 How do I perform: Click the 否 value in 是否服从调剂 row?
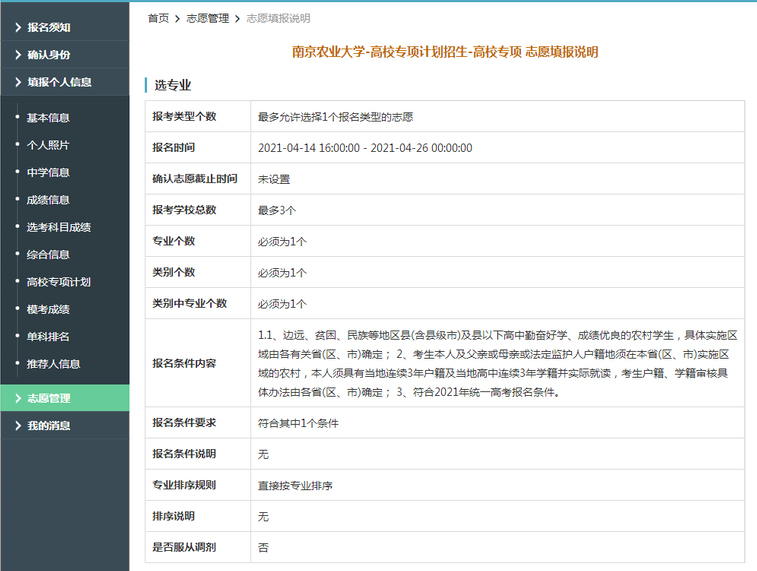[263, 548]
